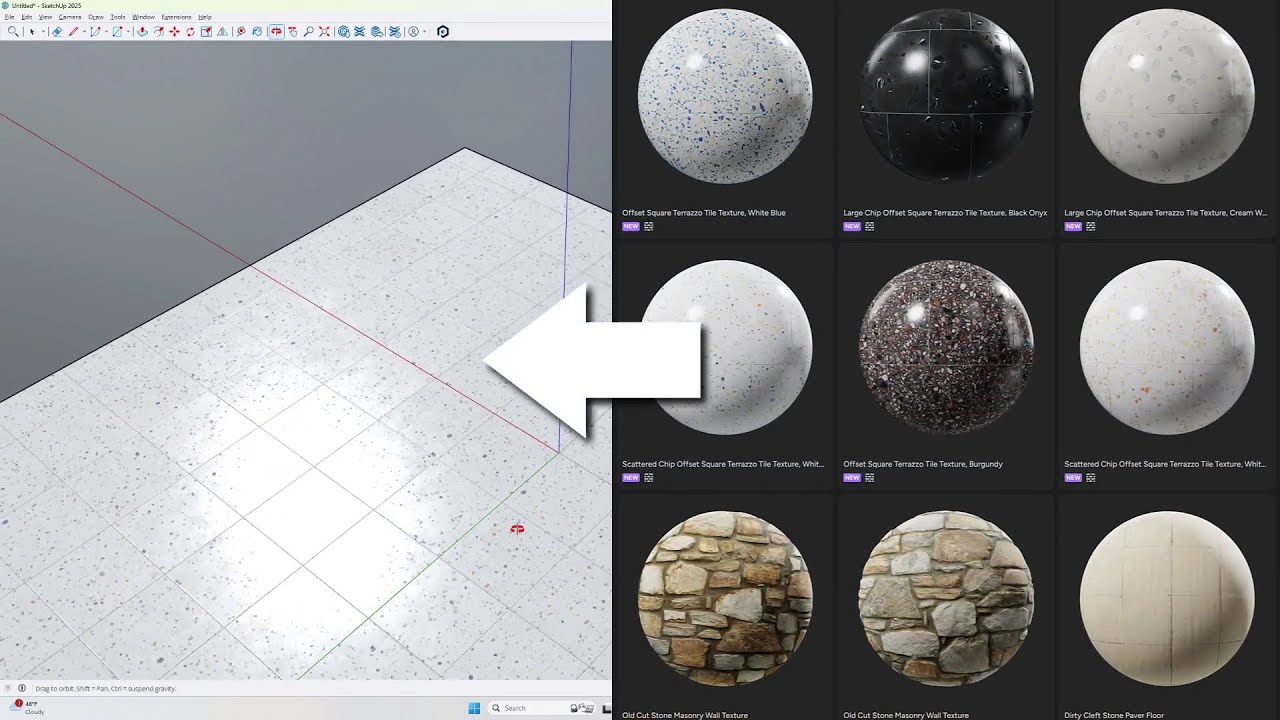The image size is (1280, 720).
Task: Click 'Large Chip Offset Square Terrazzo Tile Texture, Black Onyx'
Action: click(945, 213)
